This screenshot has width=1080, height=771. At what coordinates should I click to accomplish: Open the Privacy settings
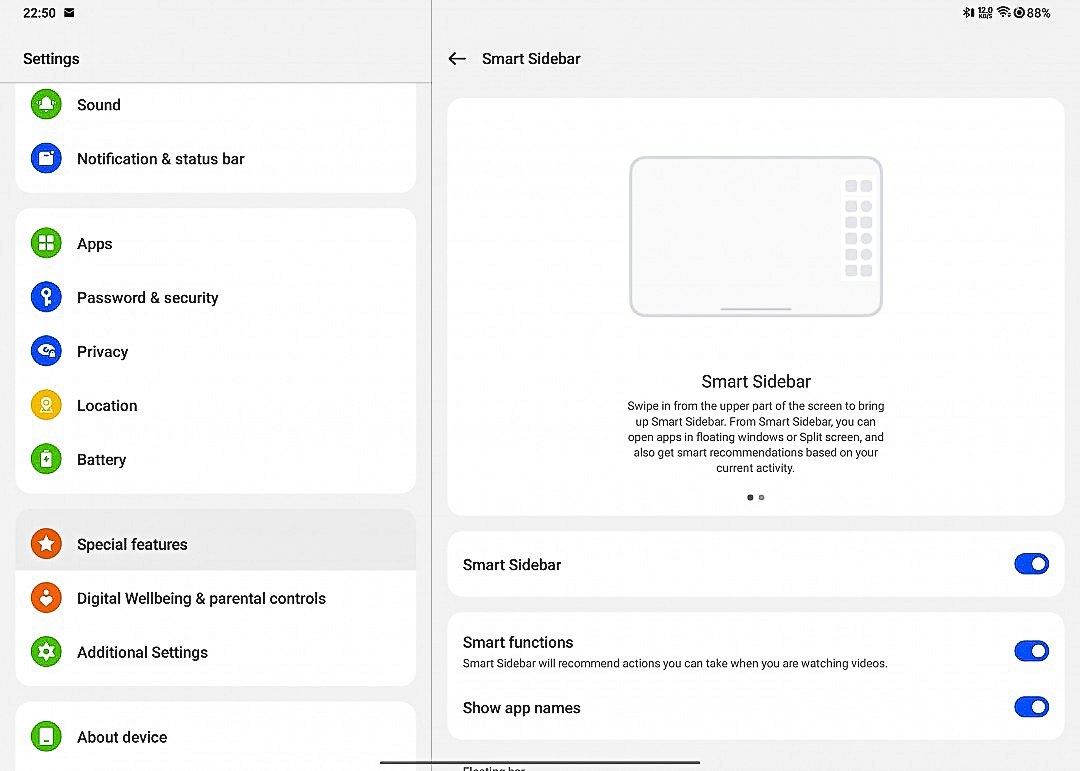click(216, 351)
